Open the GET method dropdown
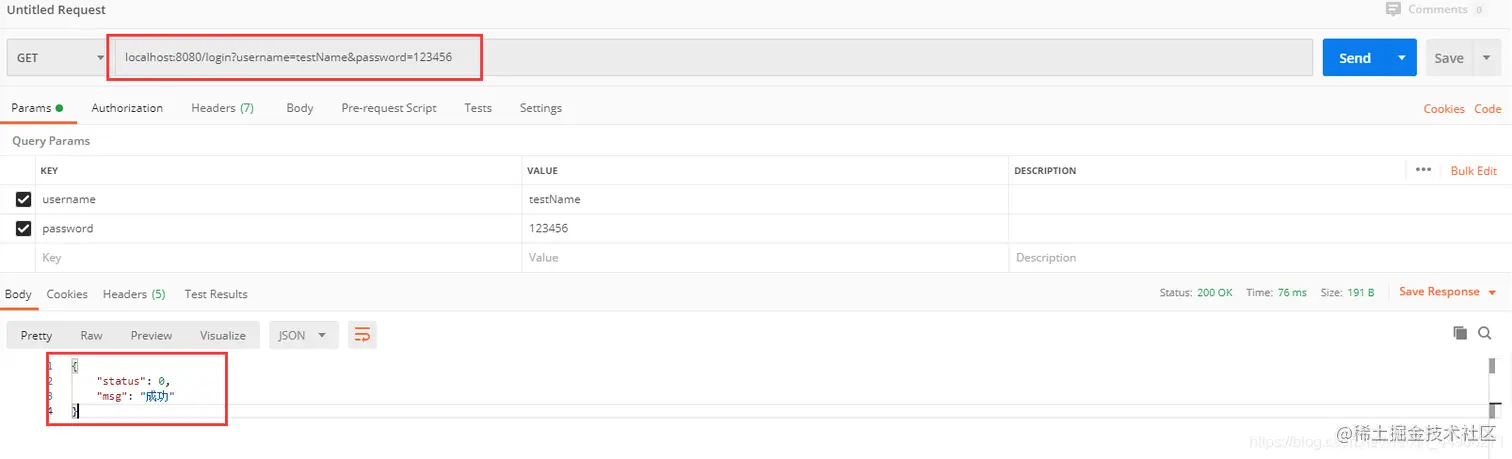The width and height of the screenshot is (1512, 459). click(x=59, y=58)
